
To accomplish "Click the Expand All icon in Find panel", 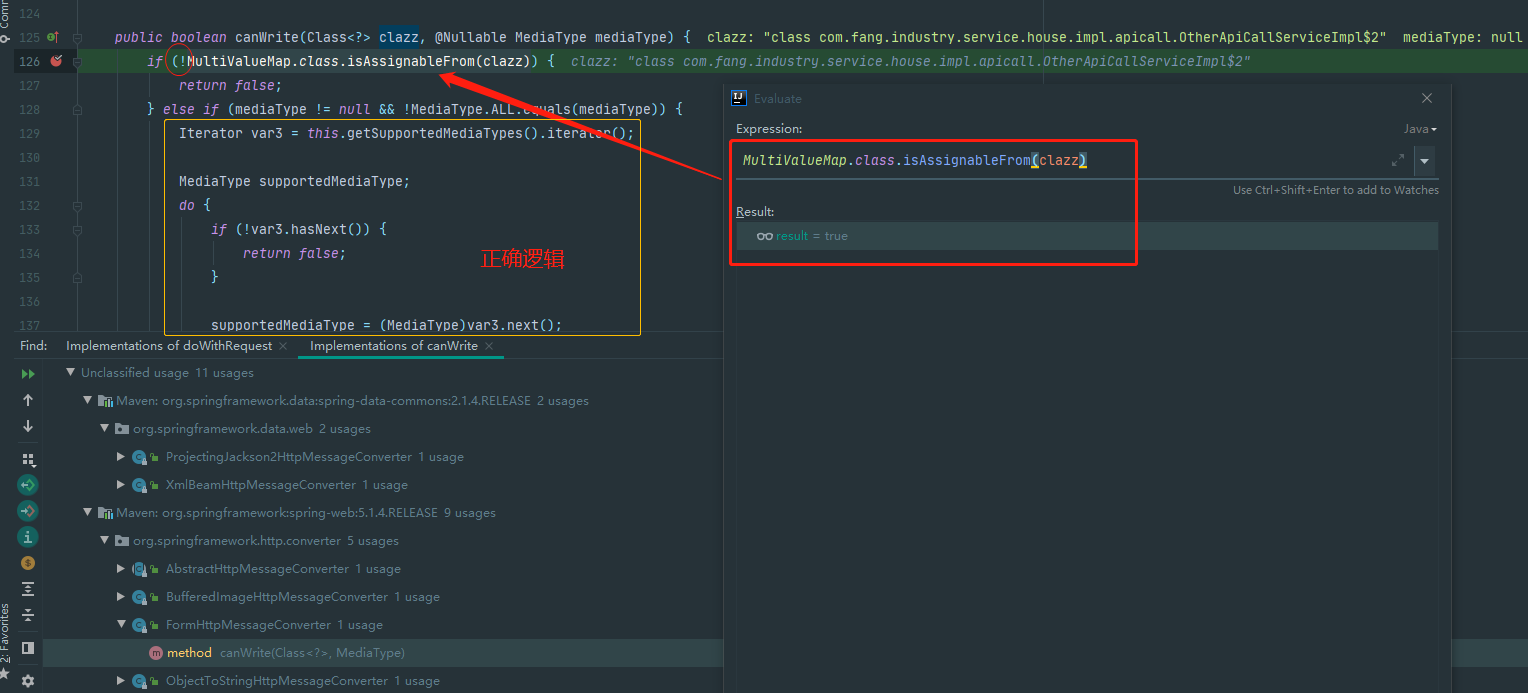I will (28, 589).
